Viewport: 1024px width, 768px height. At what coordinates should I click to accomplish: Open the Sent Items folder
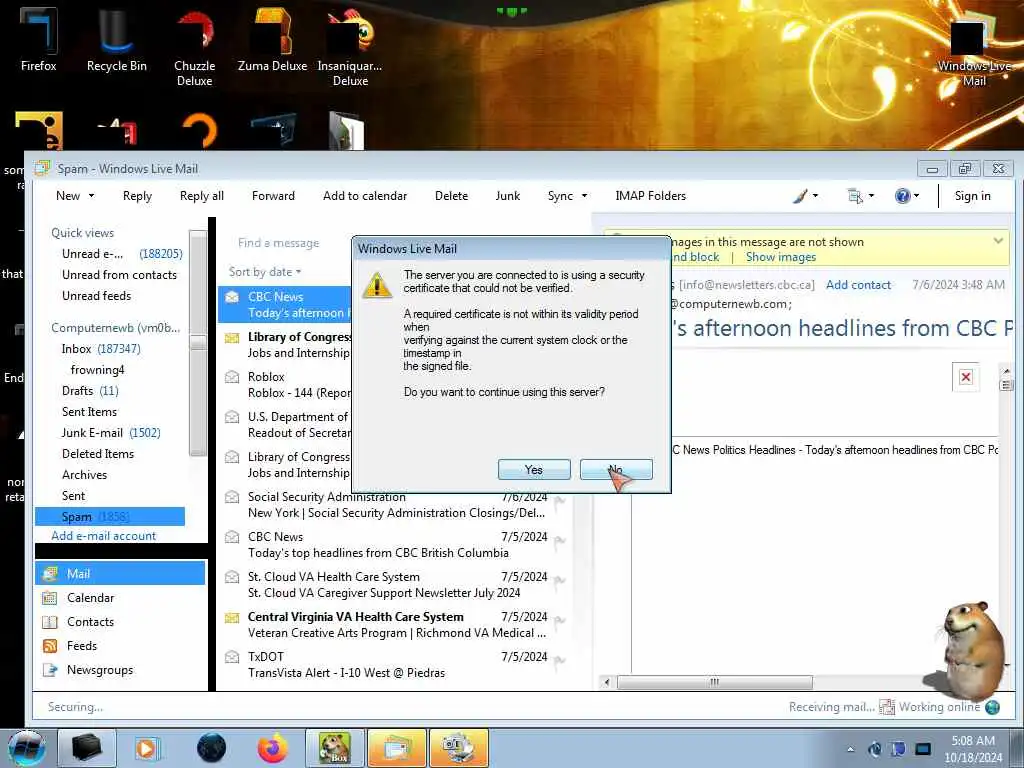[x=89, y=411]
